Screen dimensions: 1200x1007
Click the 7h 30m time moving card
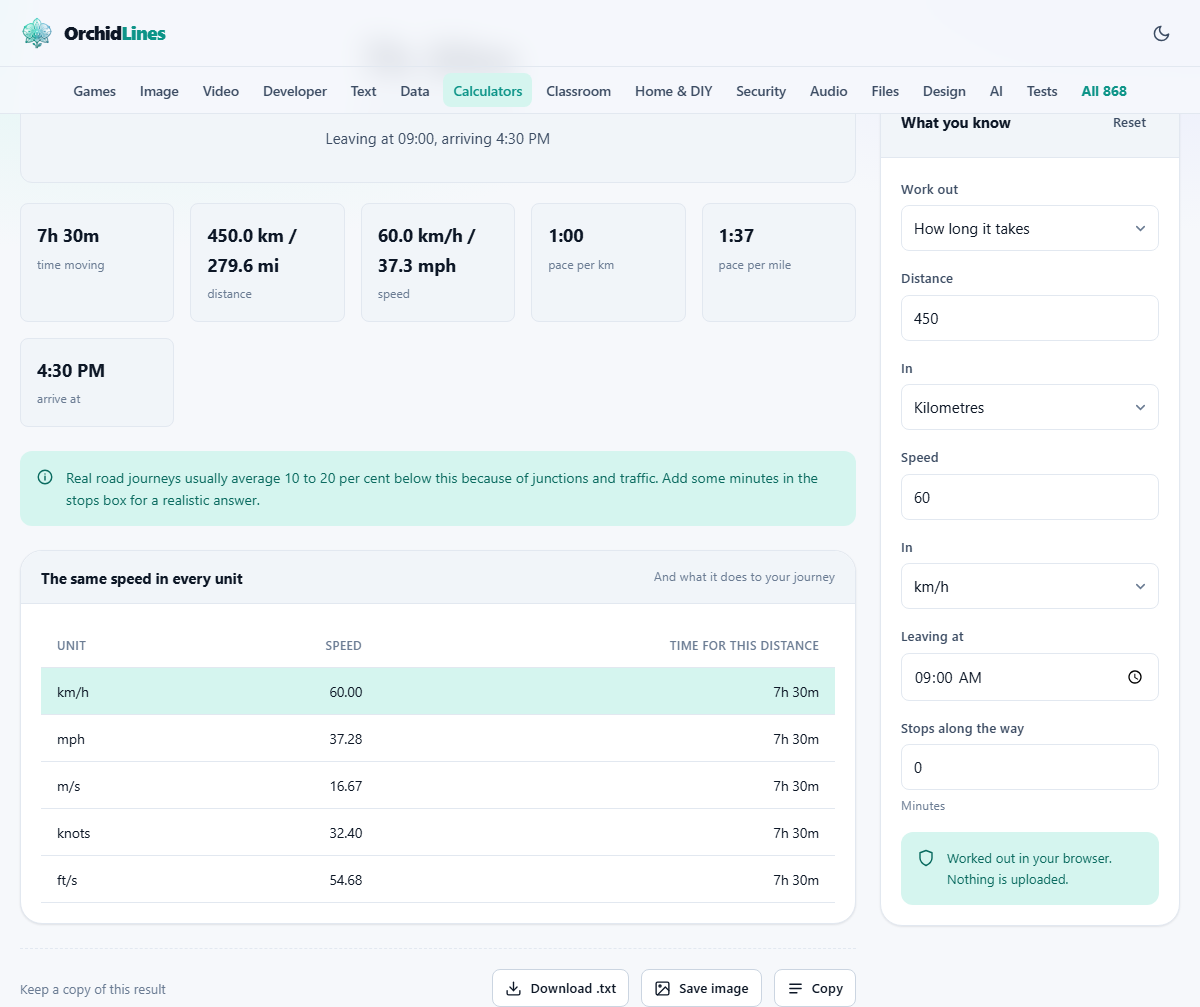pyautogui.click(x=97, y=263)
